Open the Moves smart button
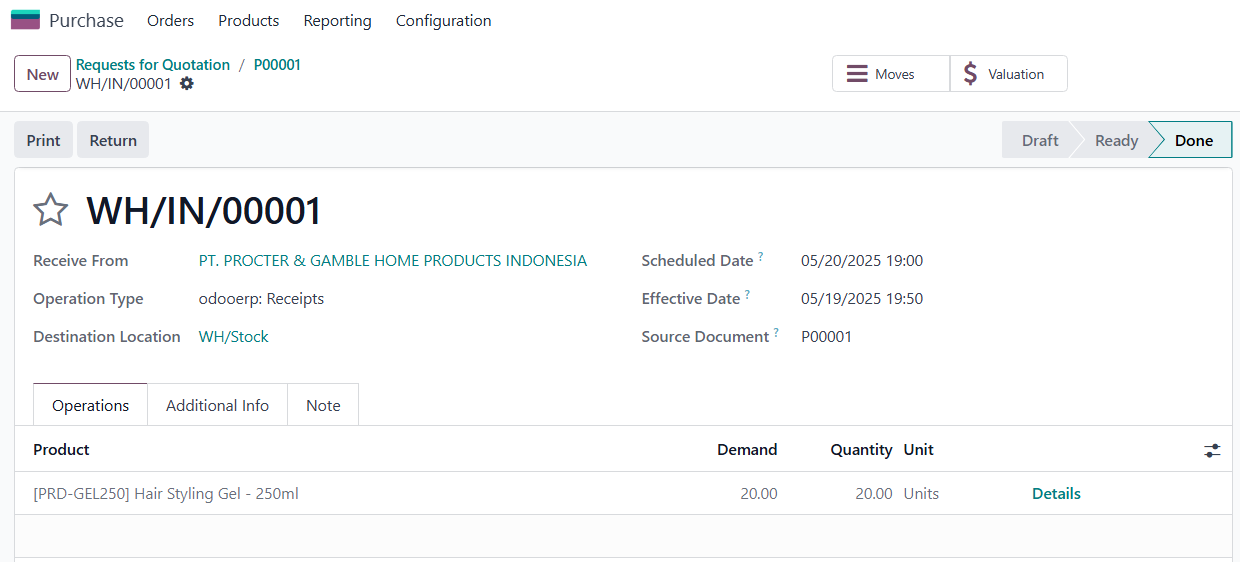 tap(891, 74)
